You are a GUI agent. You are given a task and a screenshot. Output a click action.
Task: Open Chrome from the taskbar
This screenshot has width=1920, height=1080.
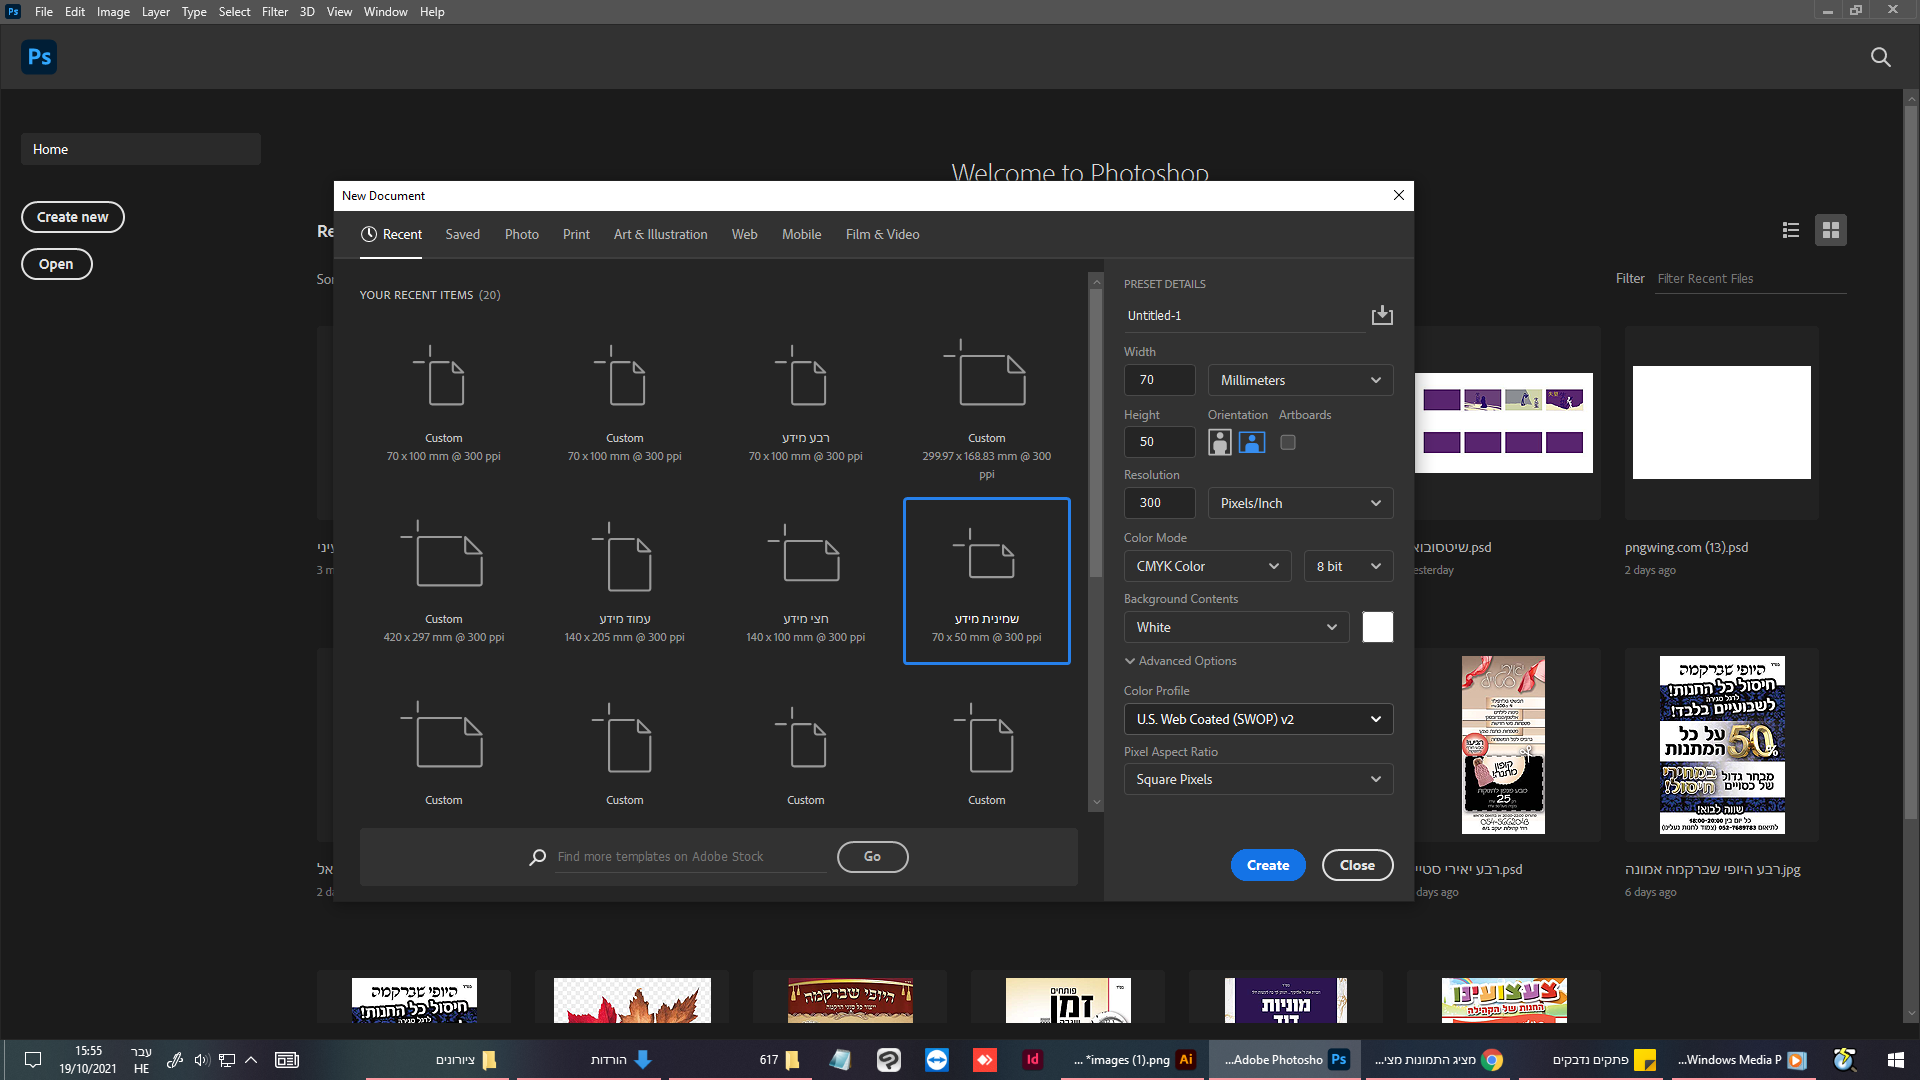click(1492, 1060)
